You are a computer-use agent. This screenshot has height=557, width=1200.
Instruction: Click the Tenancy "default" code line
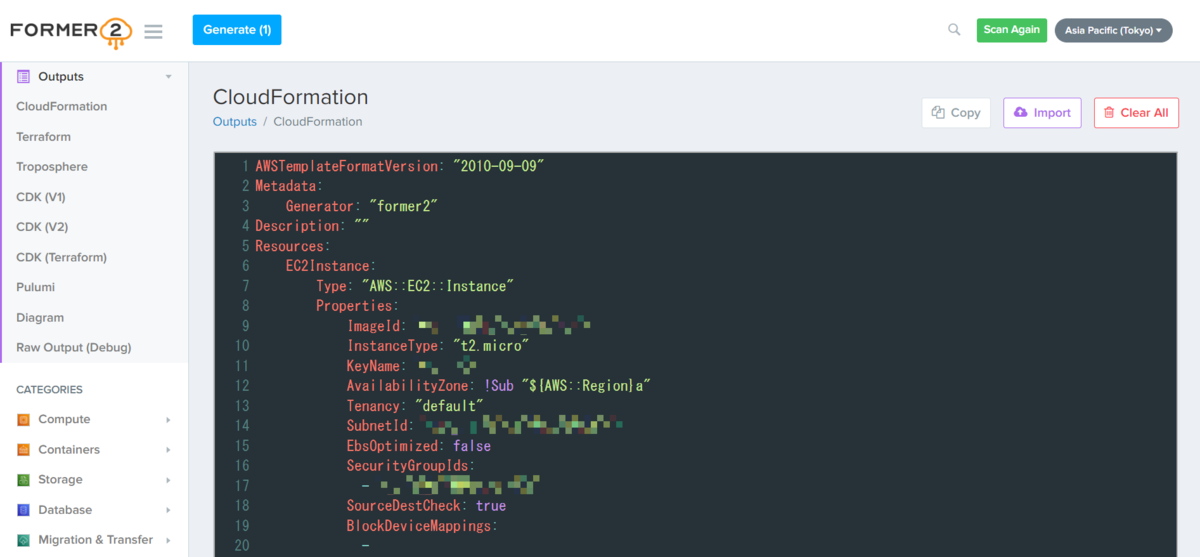coord(415,406)
